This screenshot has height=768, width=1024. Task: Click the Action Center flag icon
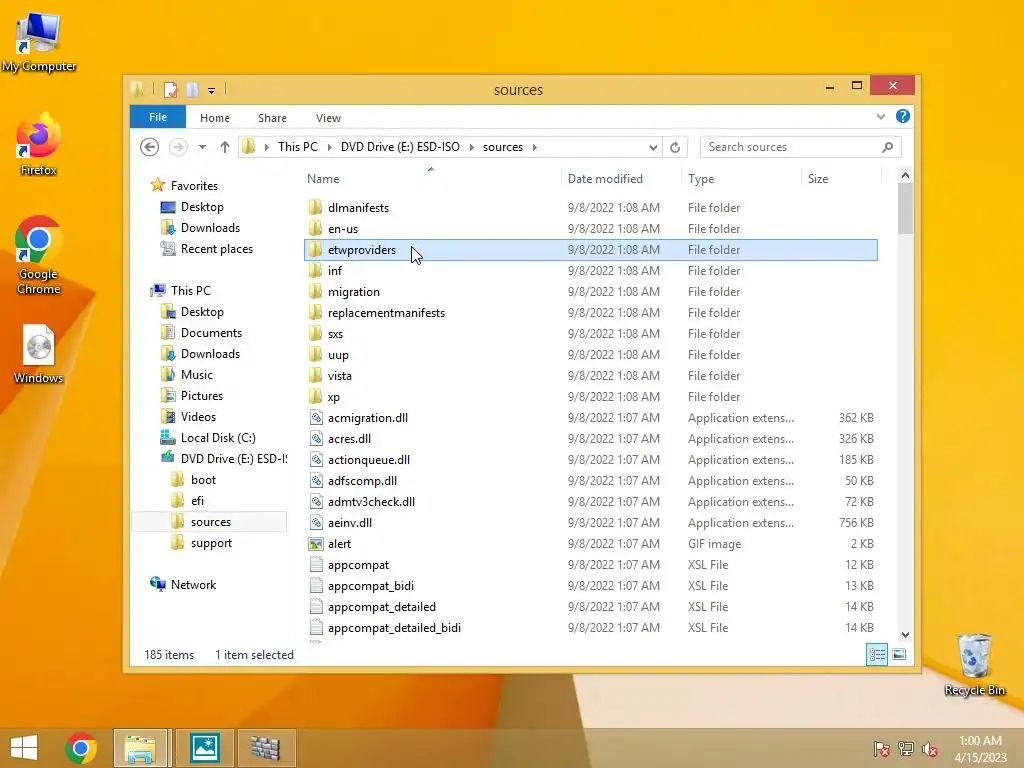881,748
